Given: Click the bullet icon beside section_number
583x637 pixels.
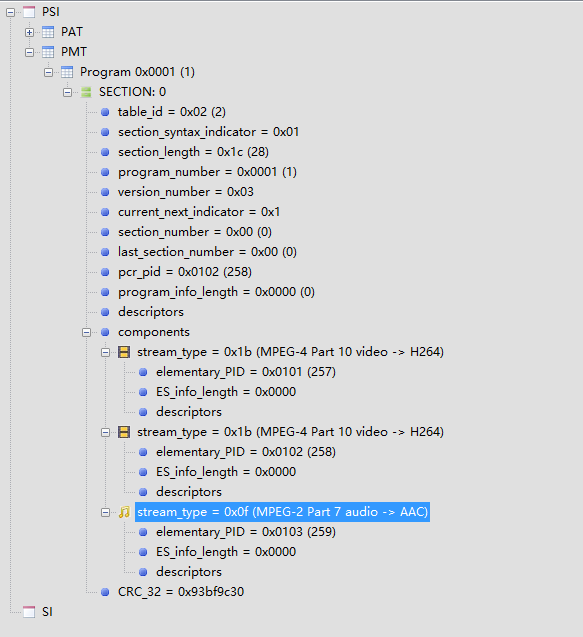Looking at the screenshot, I should [x=105, y=232].
